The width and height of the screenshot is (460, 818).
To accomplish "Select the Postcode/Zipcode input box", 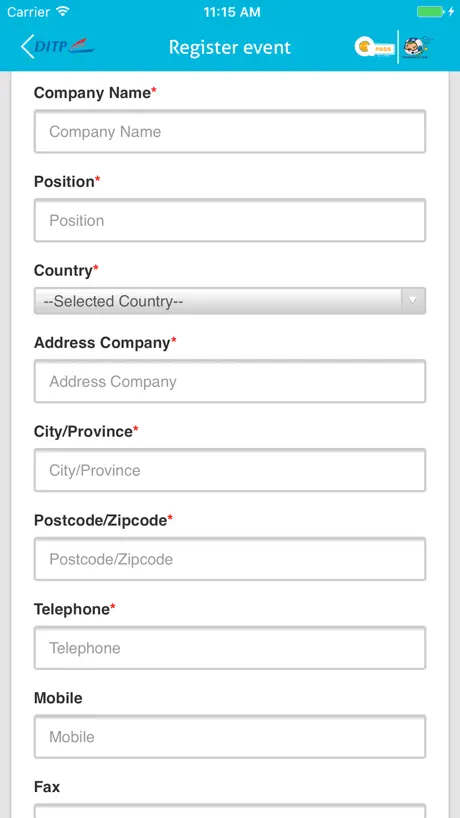I will (230, 559).
